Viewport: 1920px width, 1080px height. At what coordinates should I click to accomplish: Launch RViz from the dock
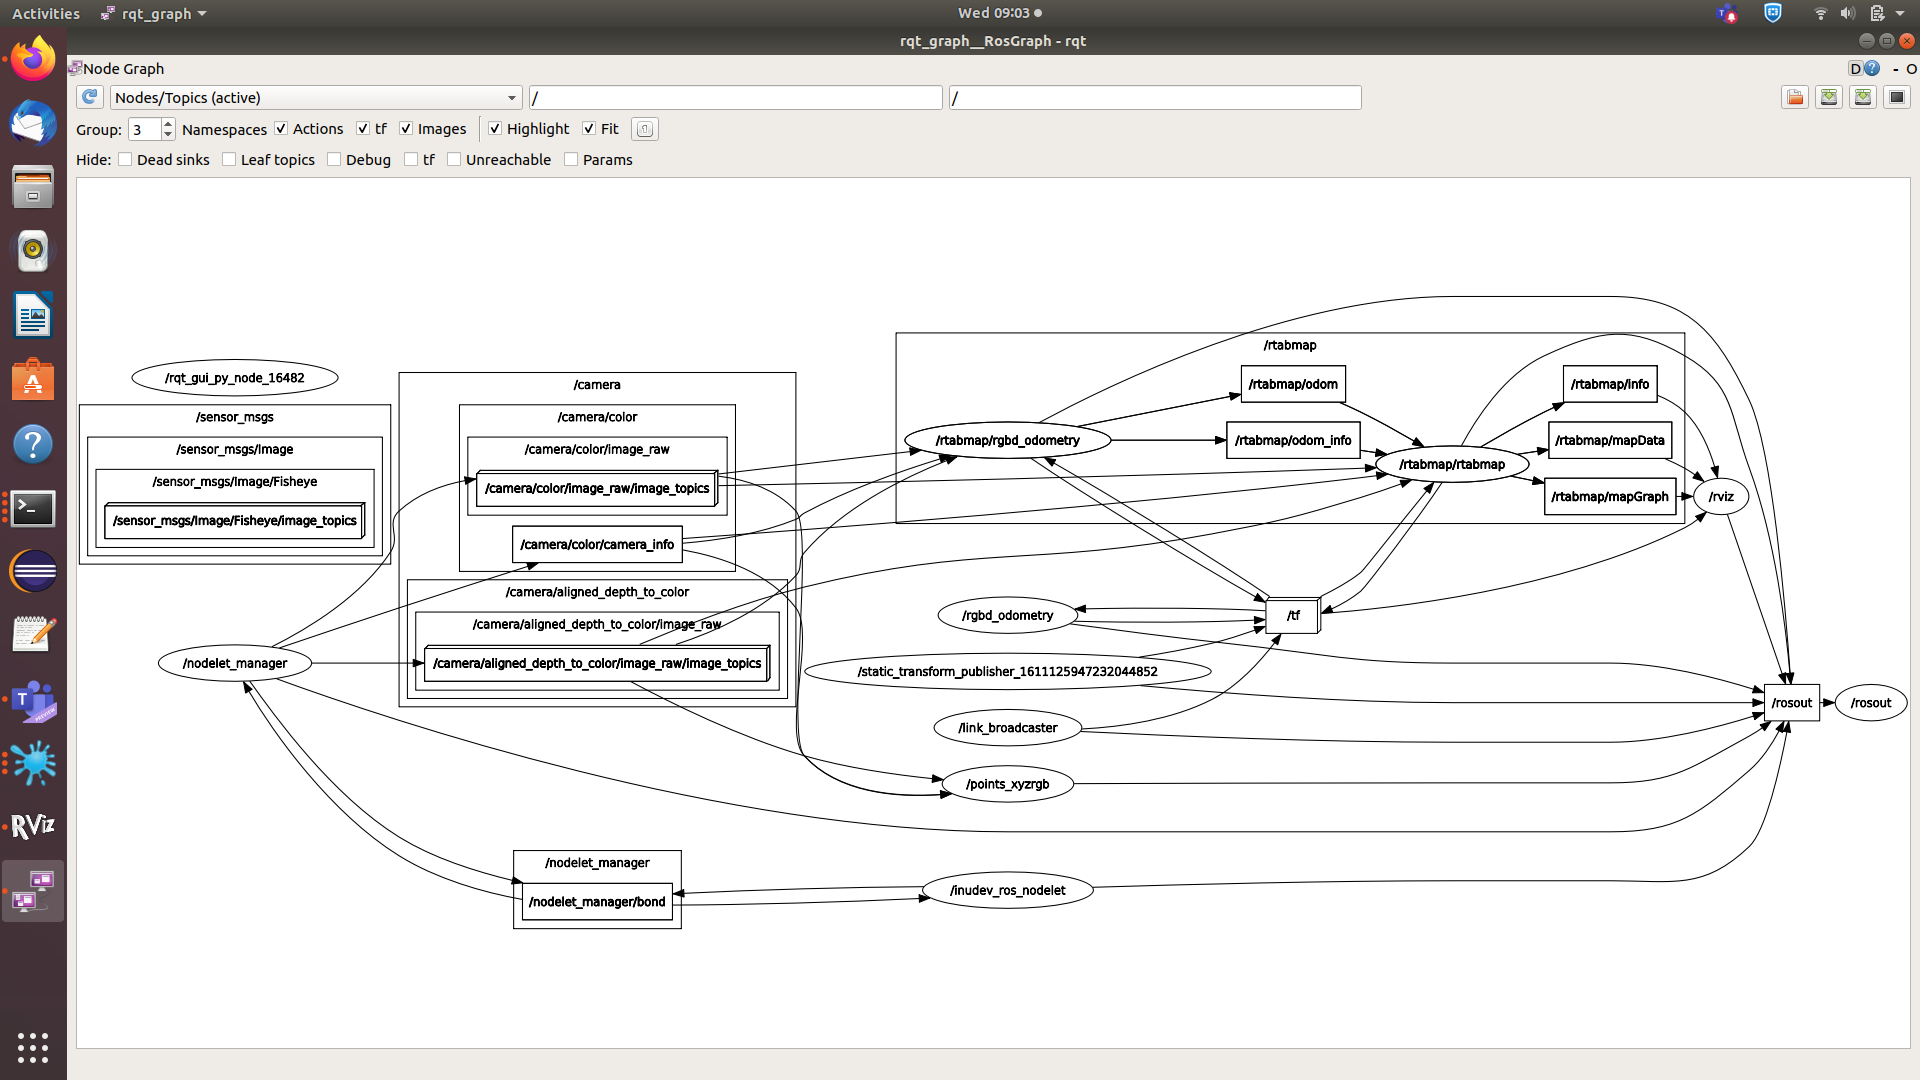click(x=33, y=826)
